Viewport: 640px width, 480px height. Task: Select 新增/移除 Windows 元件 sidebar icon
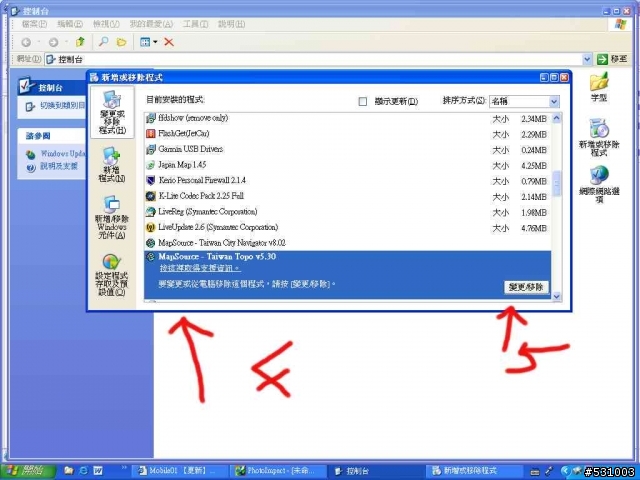111,217
